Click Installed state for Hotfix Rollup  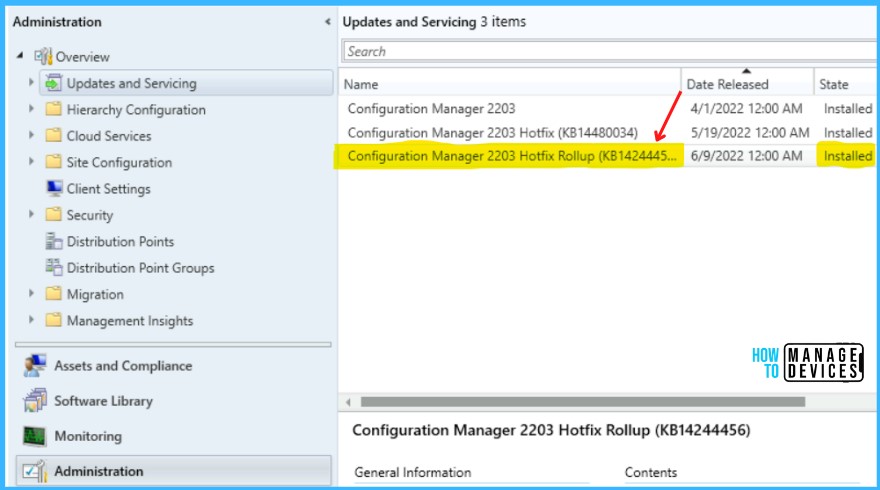[847, 156]
